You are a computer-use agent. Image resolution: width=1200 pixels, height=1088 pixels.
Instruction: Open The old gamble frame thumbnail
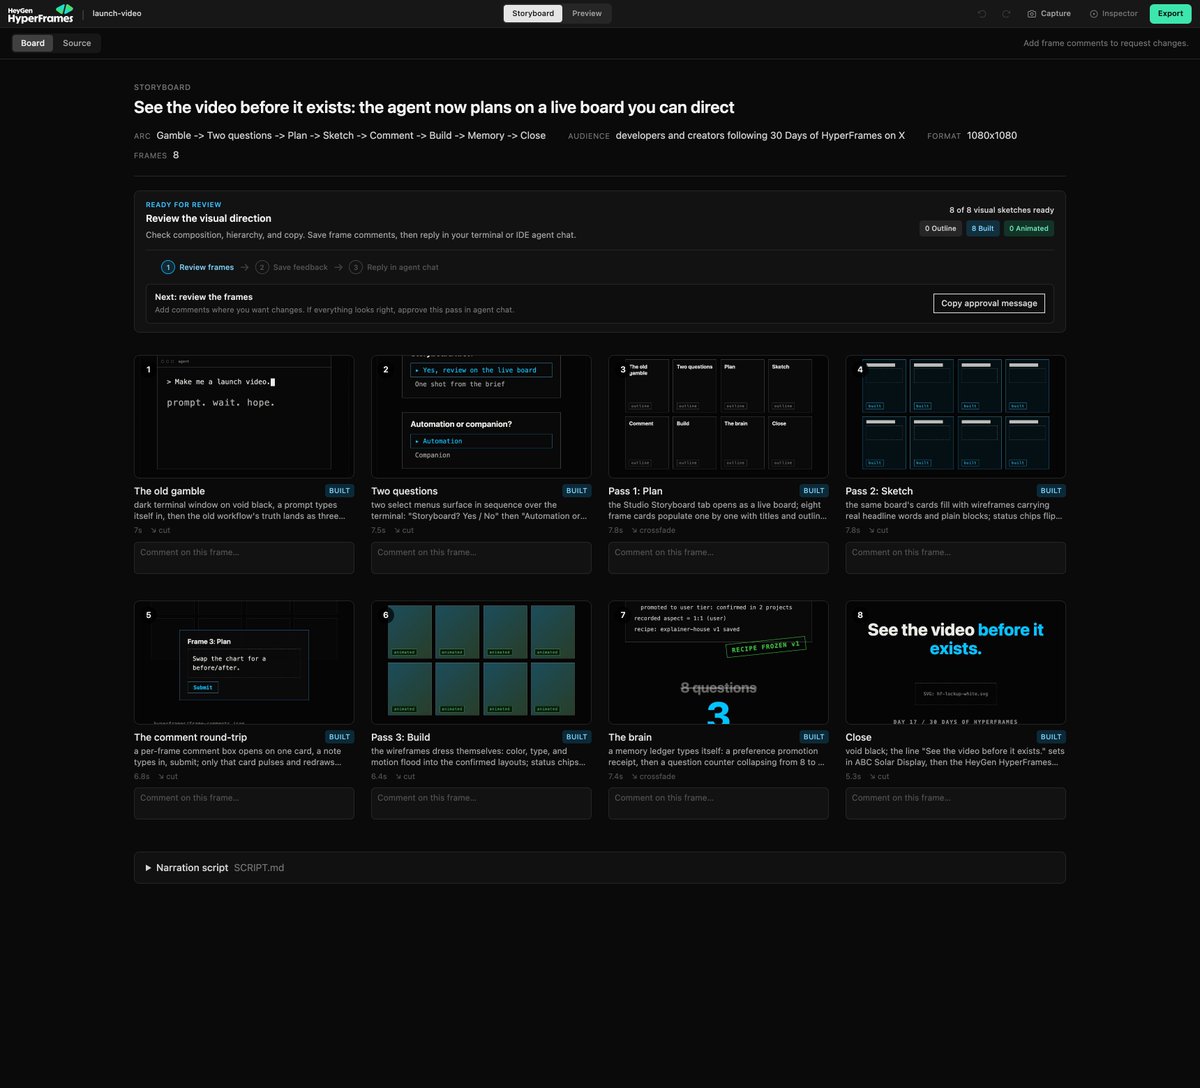244,417
